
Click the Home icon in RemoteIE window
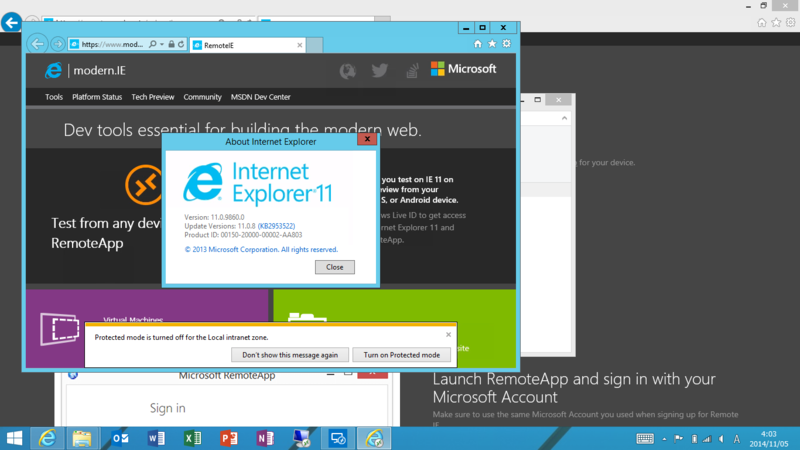(478, 44)
